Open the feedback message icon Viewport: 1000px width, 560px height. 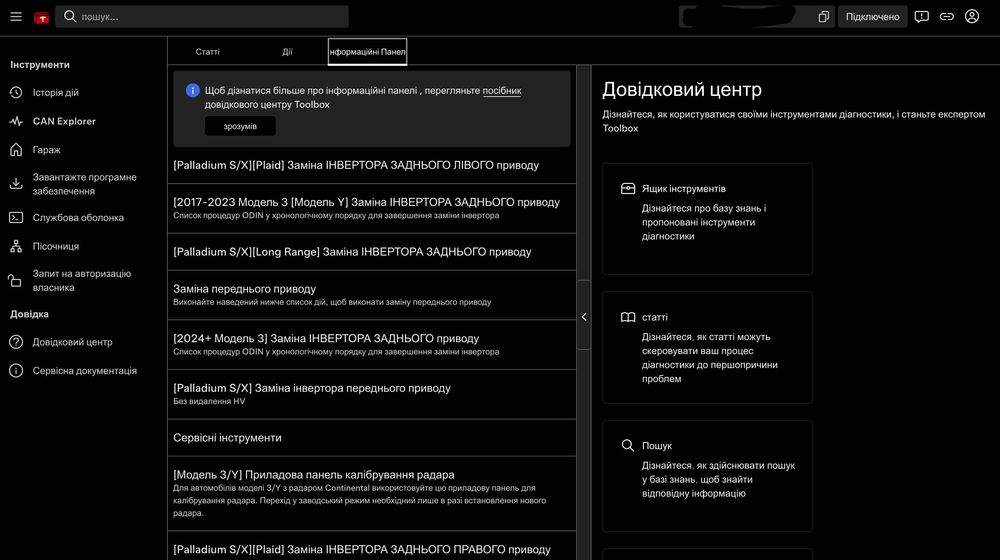[922, 17]
